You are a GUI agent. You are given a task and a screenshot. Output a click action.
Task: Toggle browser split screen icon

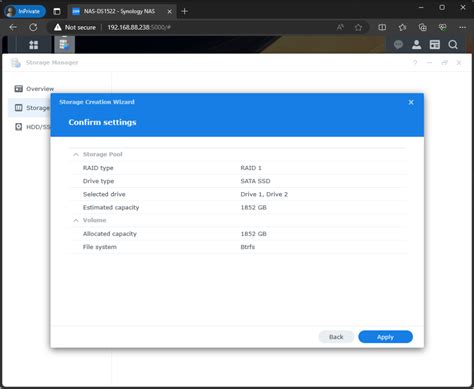tap(382, 27)
